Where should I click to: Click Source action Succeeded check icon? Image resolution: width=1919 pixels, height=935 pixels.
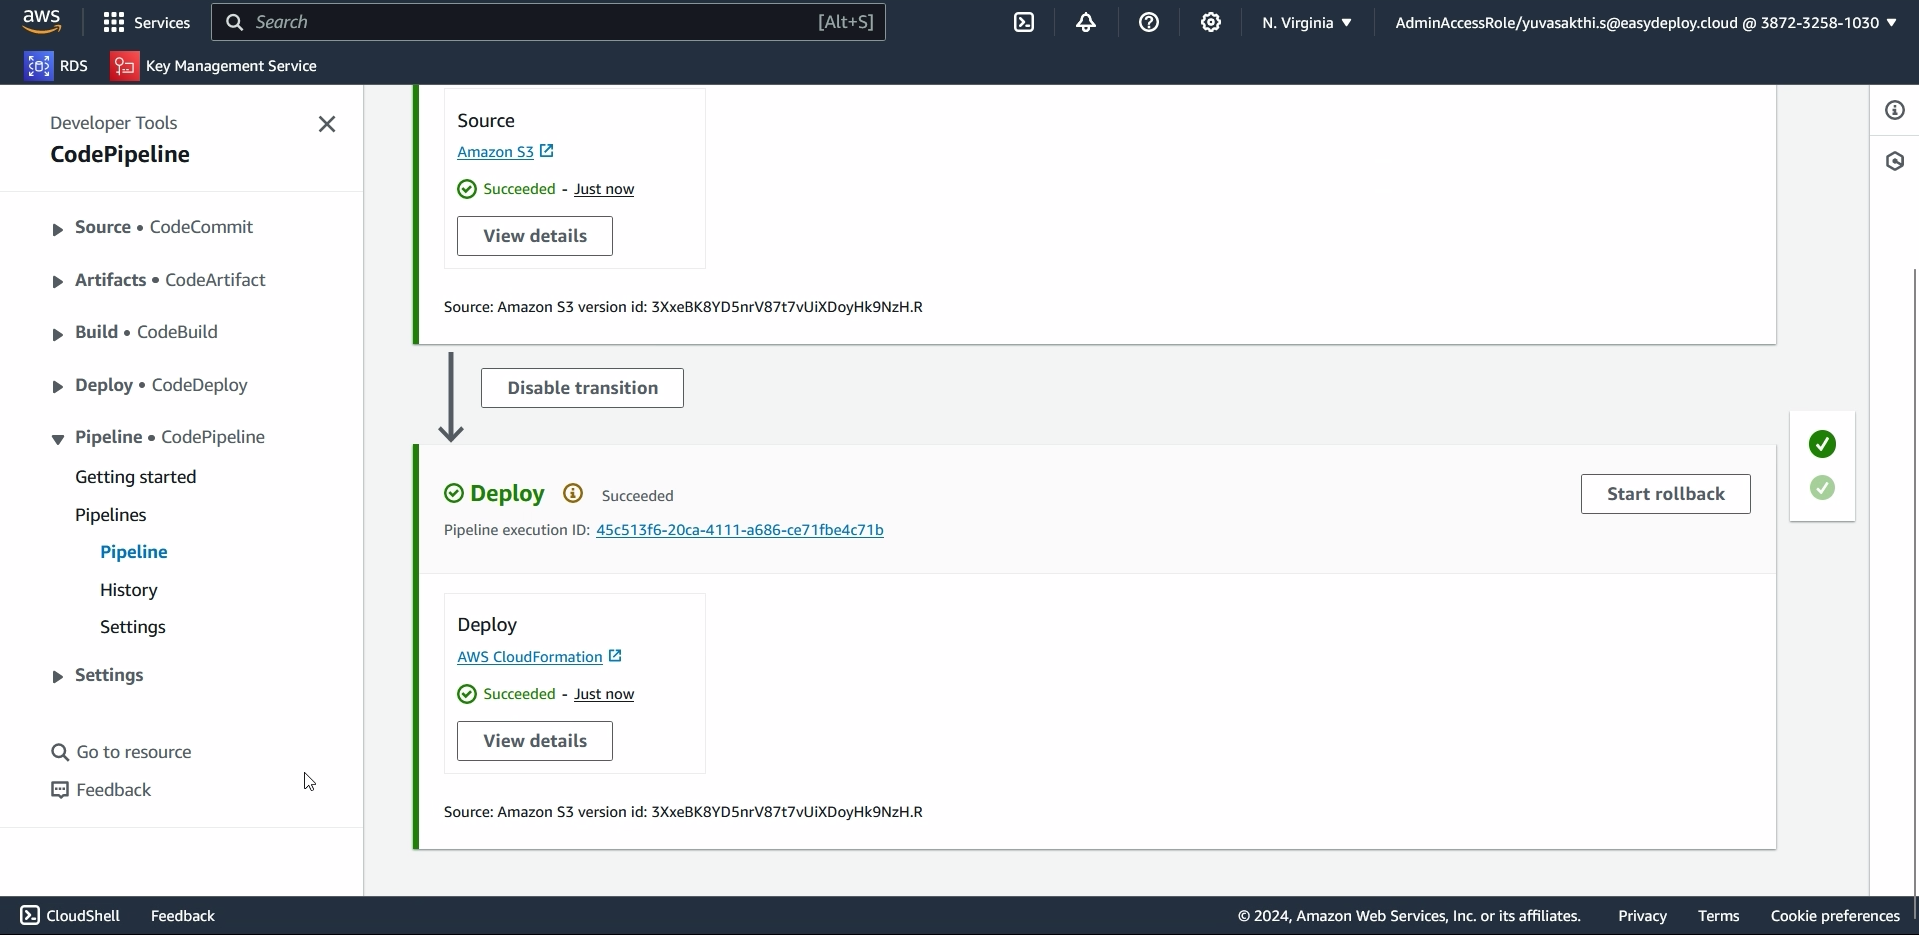[x=467, y=189]
